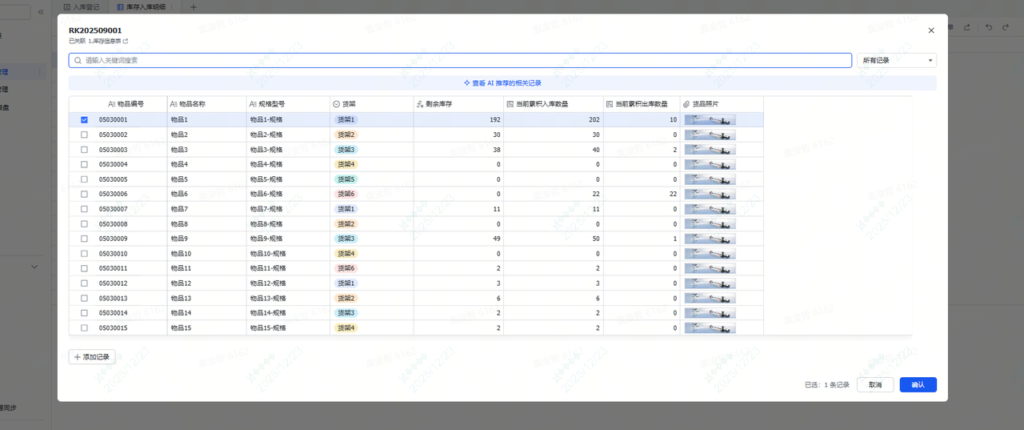Screen dimensions: 1024x430
Task: Close the RK202509001 dialog with X
Action: [929, 30]
